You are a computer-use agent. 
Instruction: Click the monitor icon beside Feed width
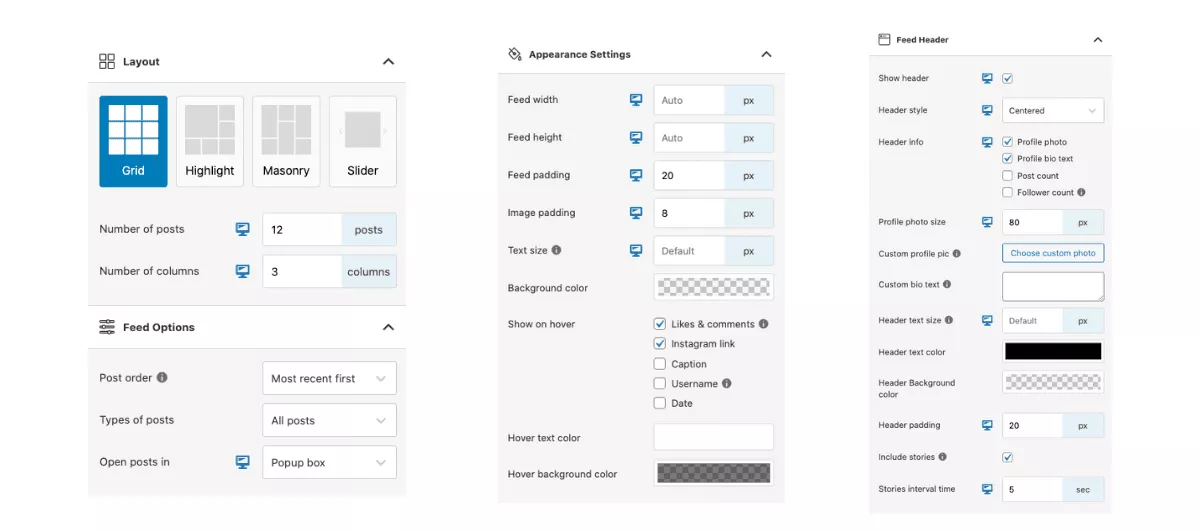click(x=636, y=100)
